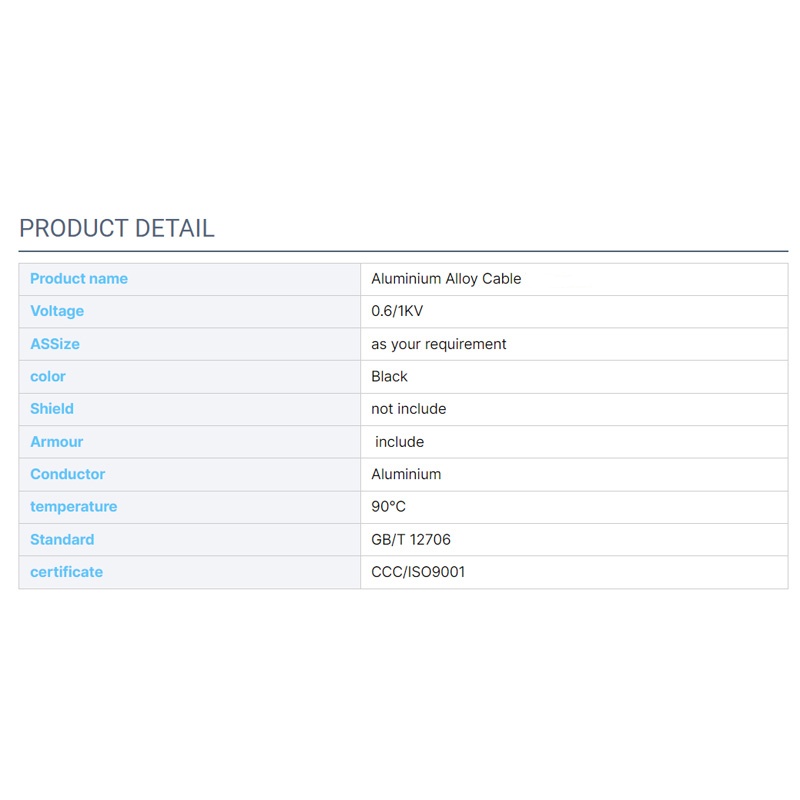Click the Aluminium conductor value
The height and width of the screenshot is (800, 800).
point(406,474)
